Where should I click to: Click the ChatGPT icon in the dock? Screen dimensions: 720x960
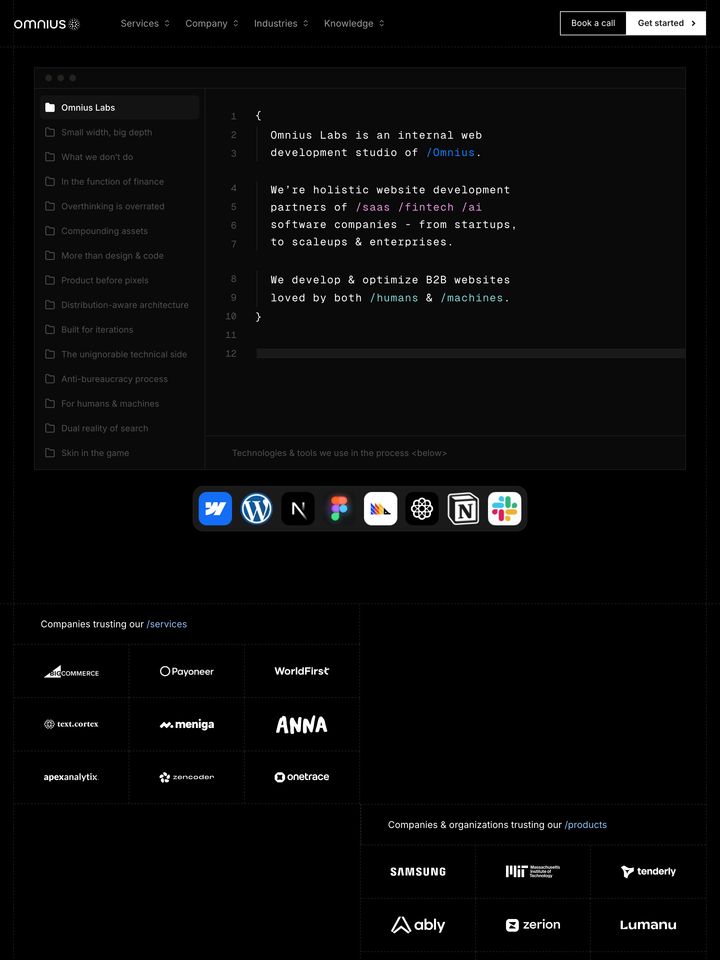[x=422, y=509]
